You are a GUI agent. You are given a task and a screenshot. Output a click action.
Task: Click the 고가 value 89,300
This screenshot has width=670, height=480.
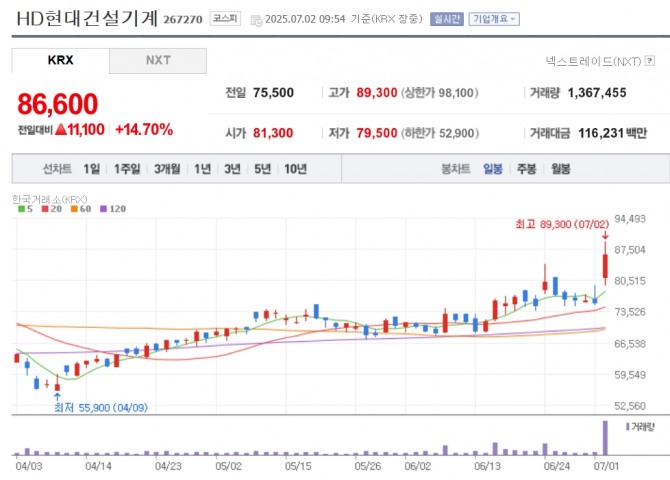tap(377, 93)
